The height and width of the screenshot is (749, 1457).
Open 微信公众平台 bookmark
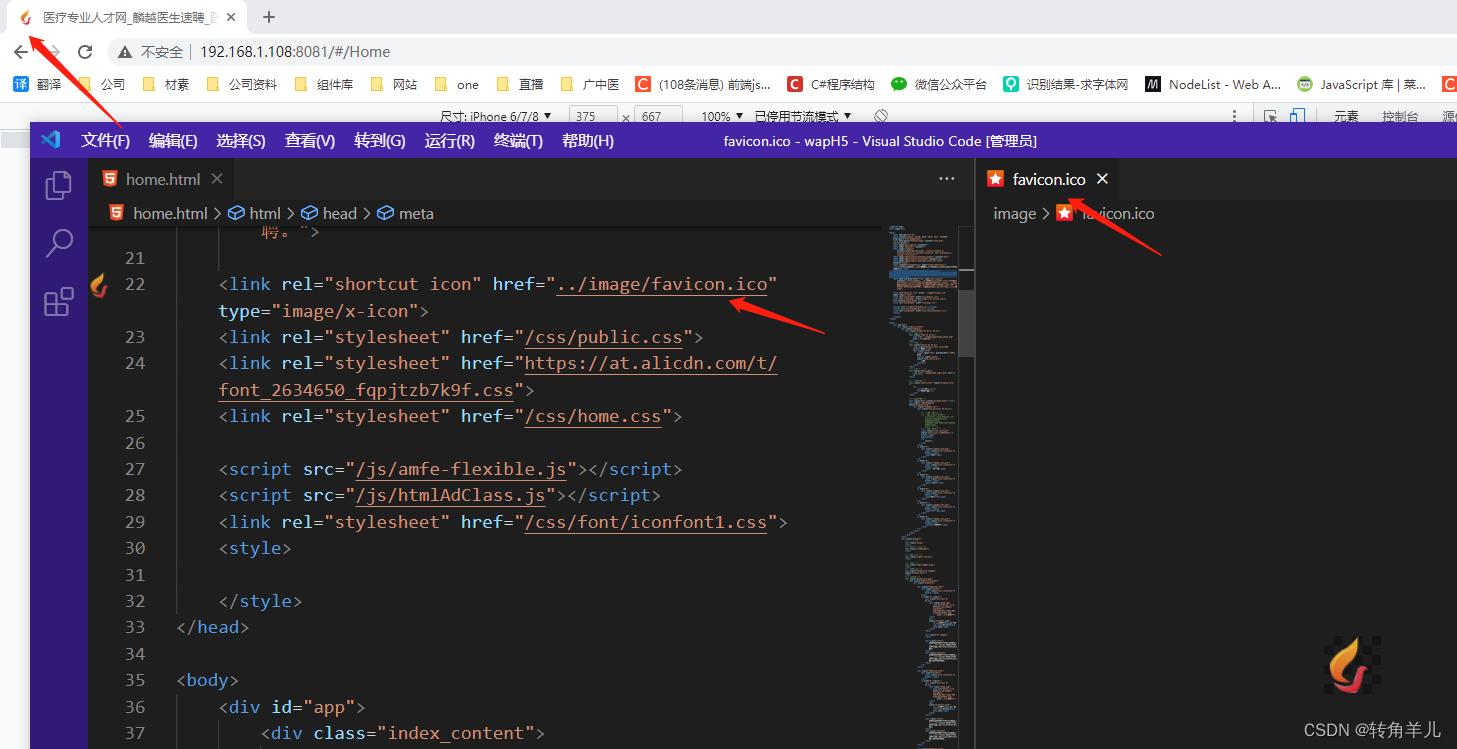click(939, 85)
